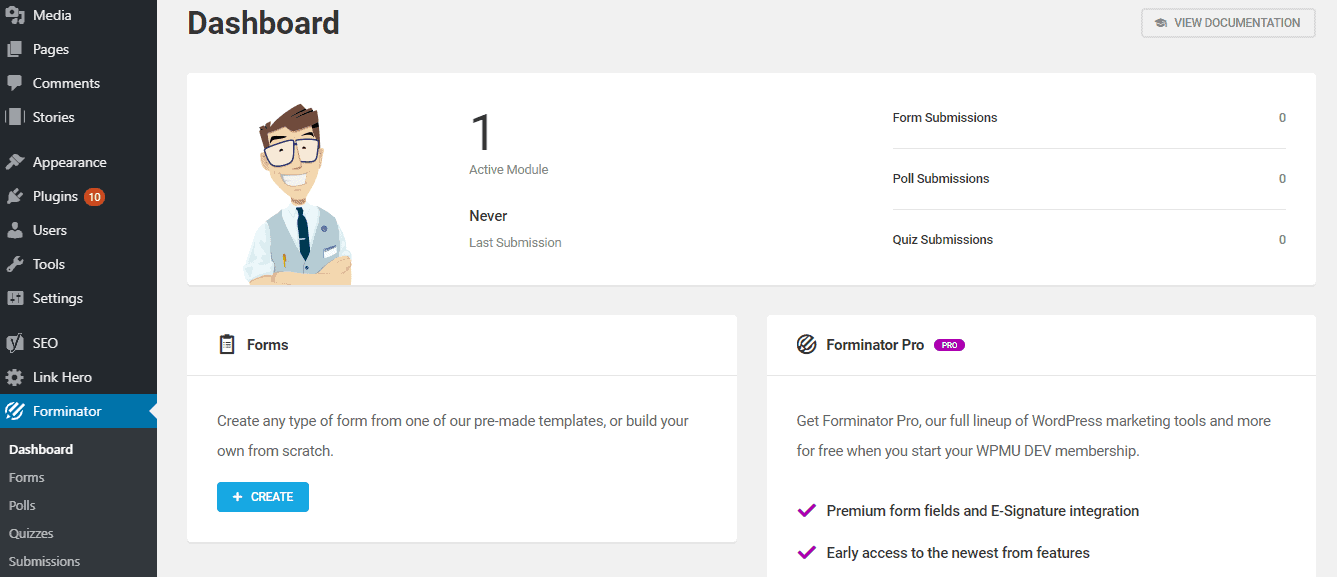The image size is (1337, 577).
Task: Click the Form Submissions row
Action: pyautogui.click(x=1089, y=118)
